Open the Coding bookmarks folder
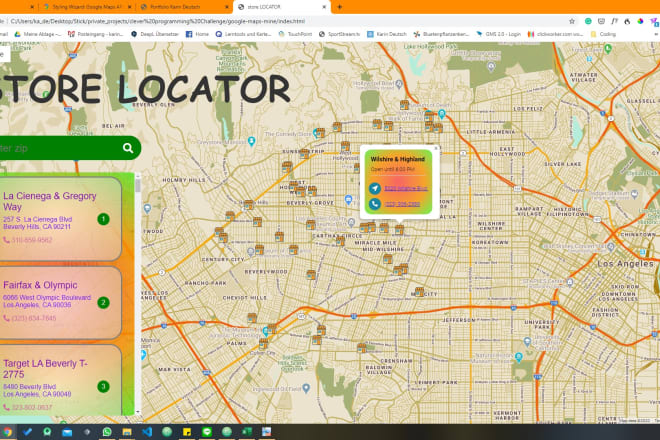This screenshot has height=440, width=660. pyautogui.click(x=603, y=34)
